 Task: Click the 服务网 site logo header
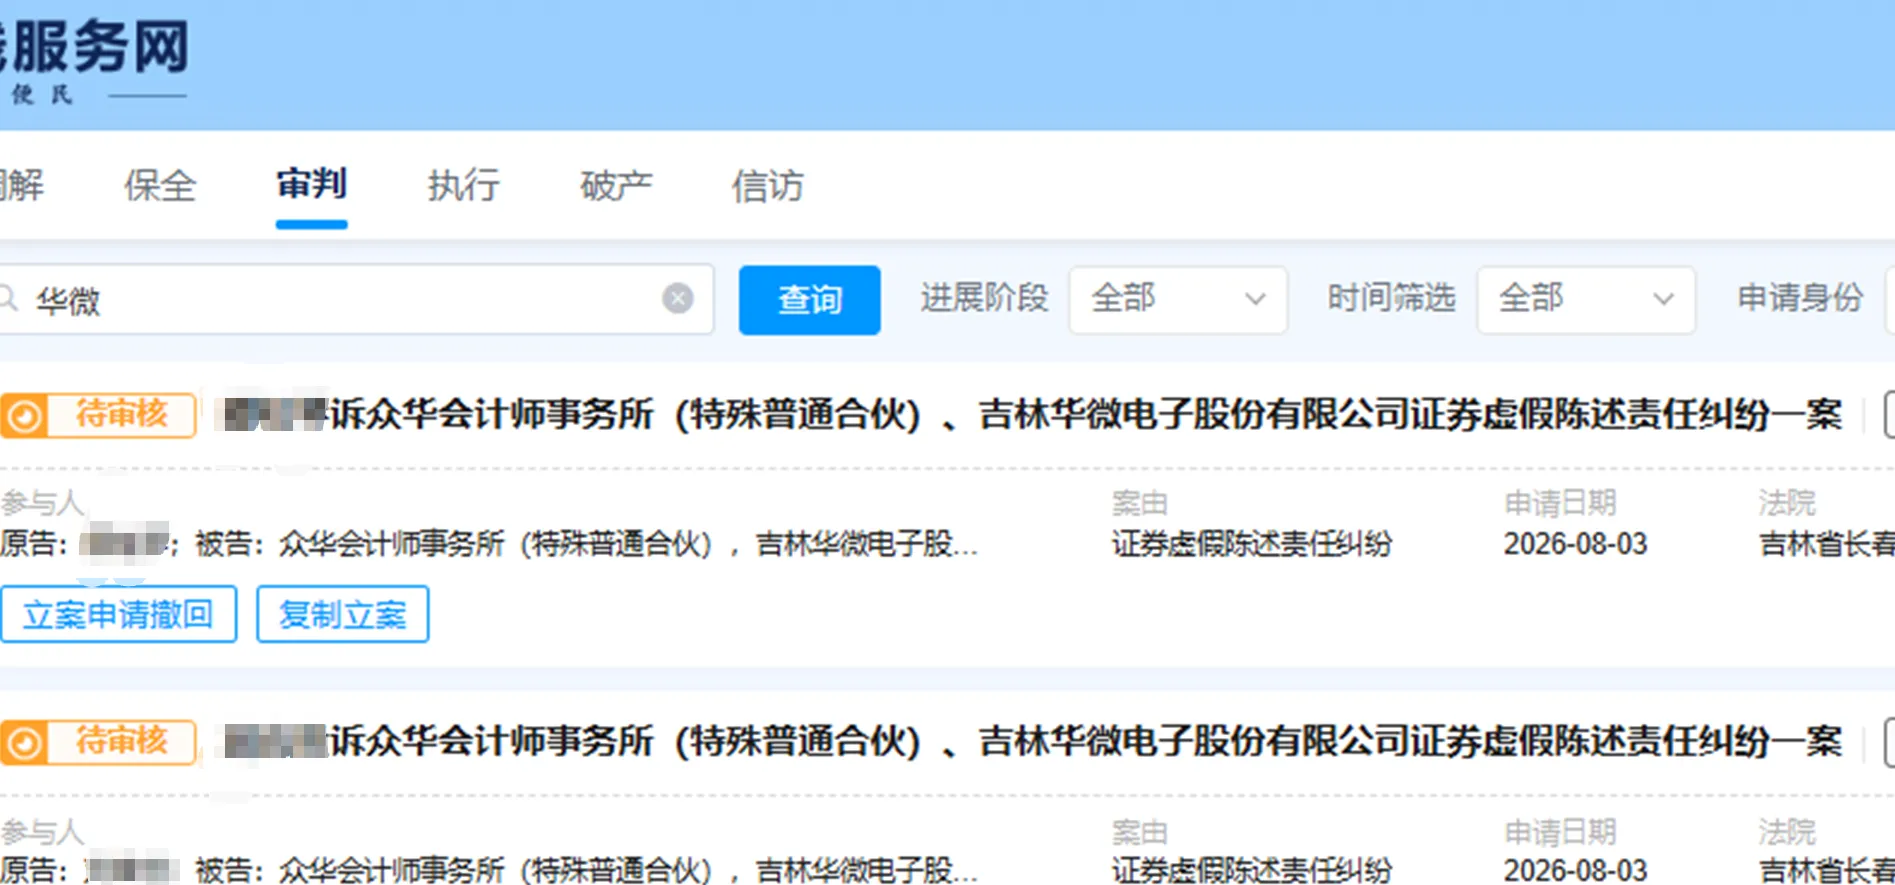click(95, 60)
